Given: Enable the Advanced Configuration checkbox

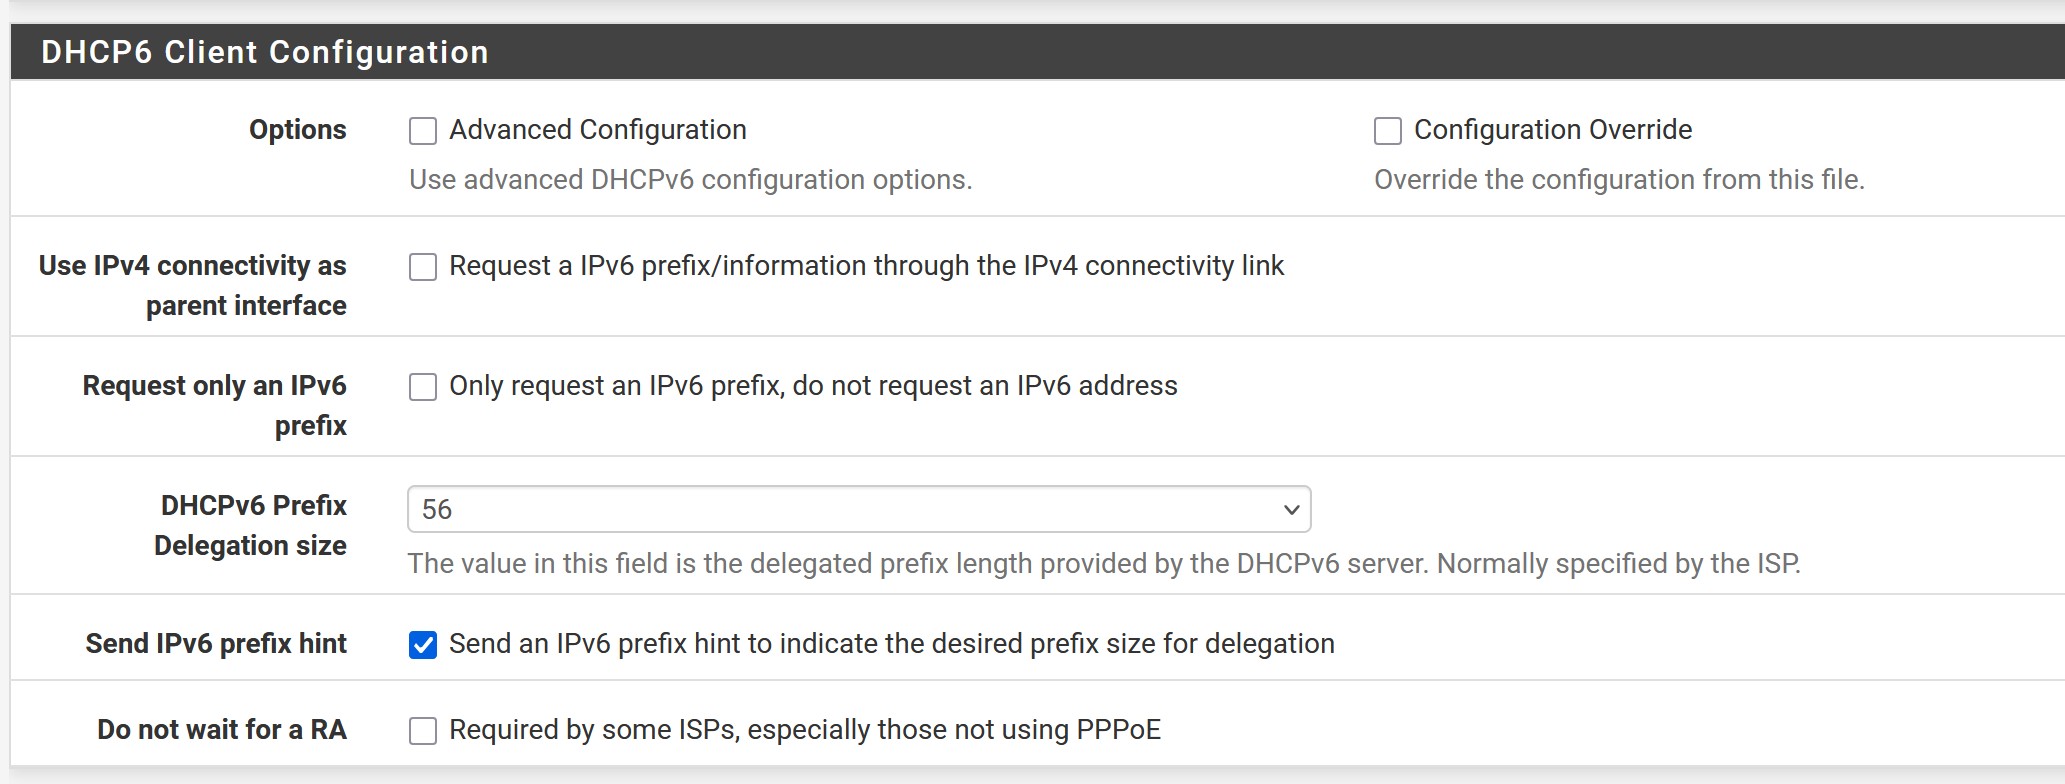Looking at the screenshot, I should [423, 131].
